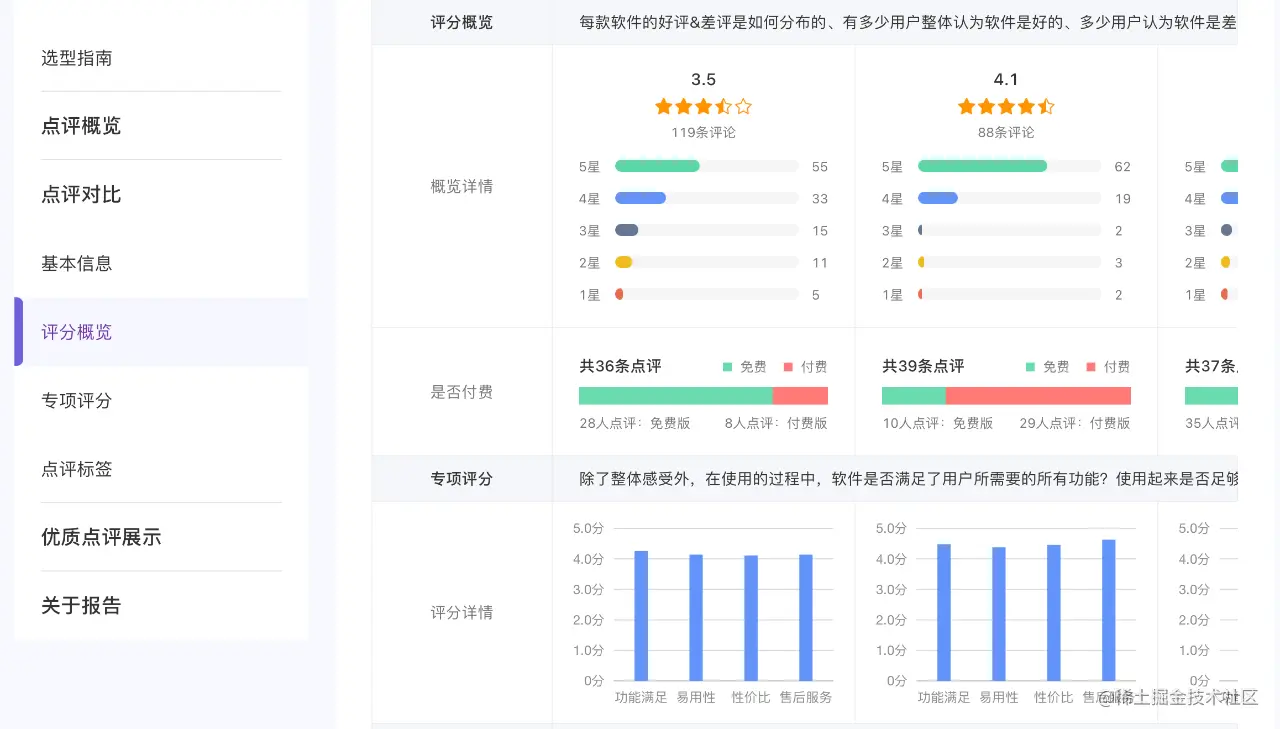Navigate to 专项评分 in the sidebar

(x=77, y=400)
